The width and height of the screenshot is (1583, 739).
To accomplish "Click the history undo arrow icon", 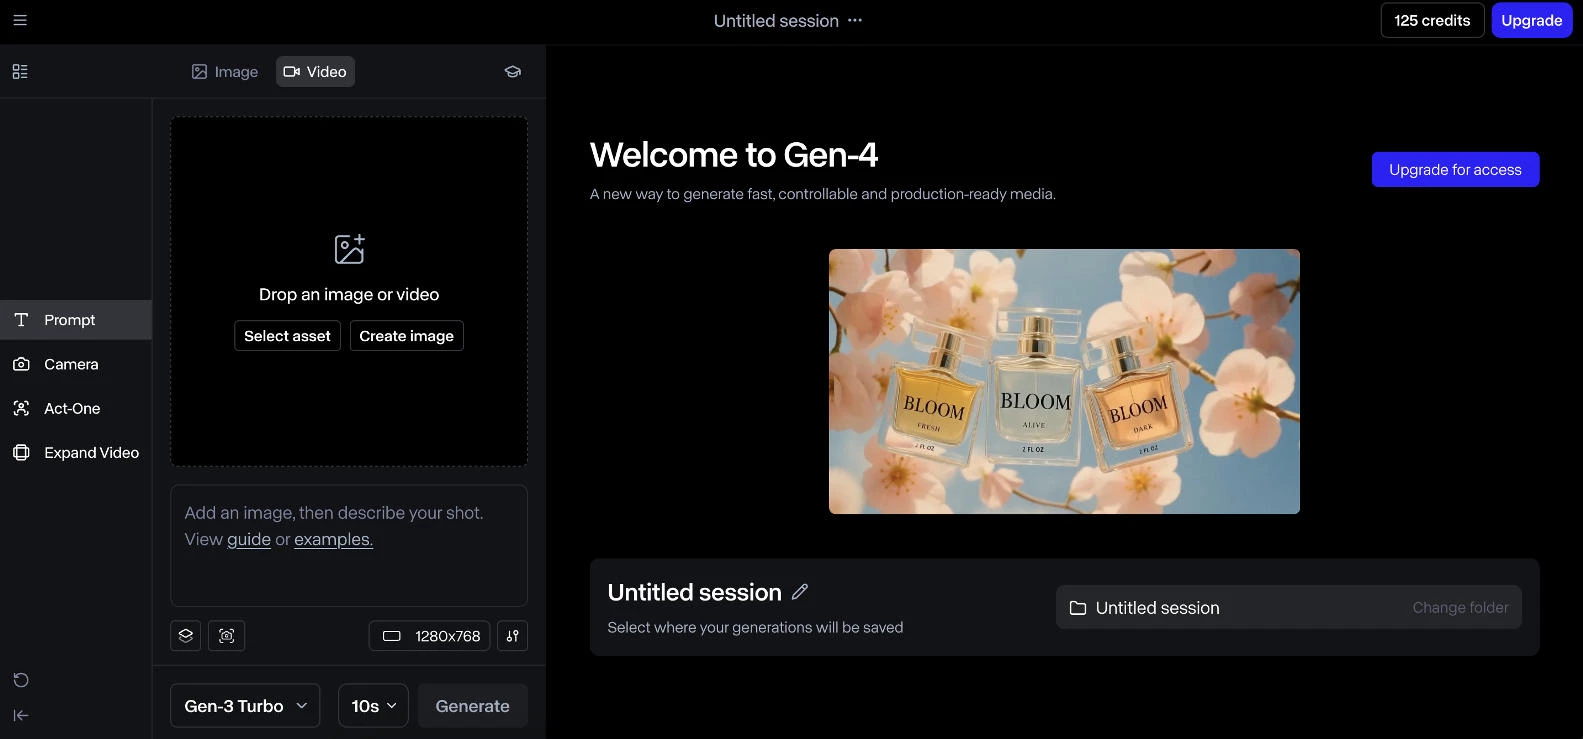I will pyautogui.click(x=21, y=680).
